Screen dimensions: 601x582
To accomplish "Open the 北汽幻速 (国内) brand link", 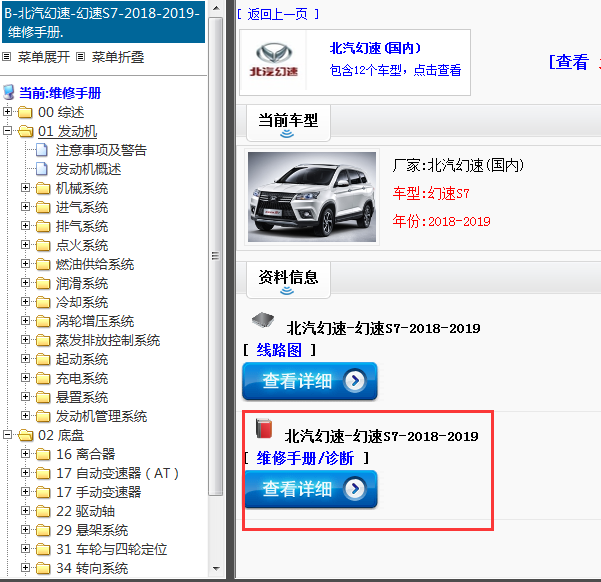I will 375,48.
